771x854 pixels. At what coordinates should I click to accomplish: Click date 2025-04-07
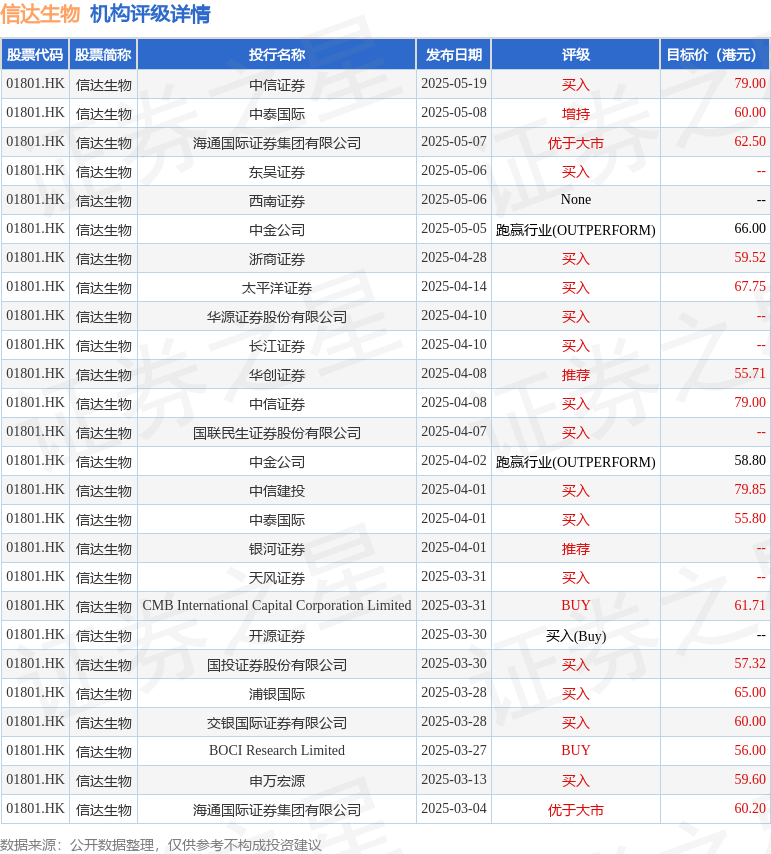[454, 432]
